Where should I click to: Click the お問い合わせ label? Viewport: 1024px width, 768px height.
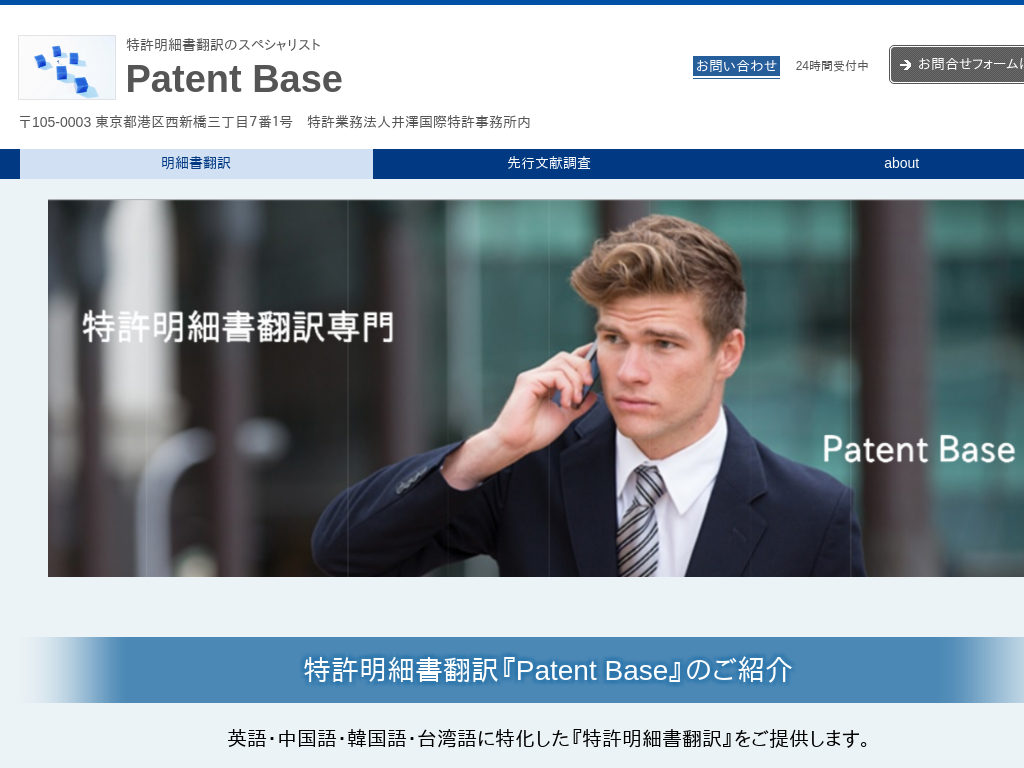pyautogui.click(x=736, y=66)
